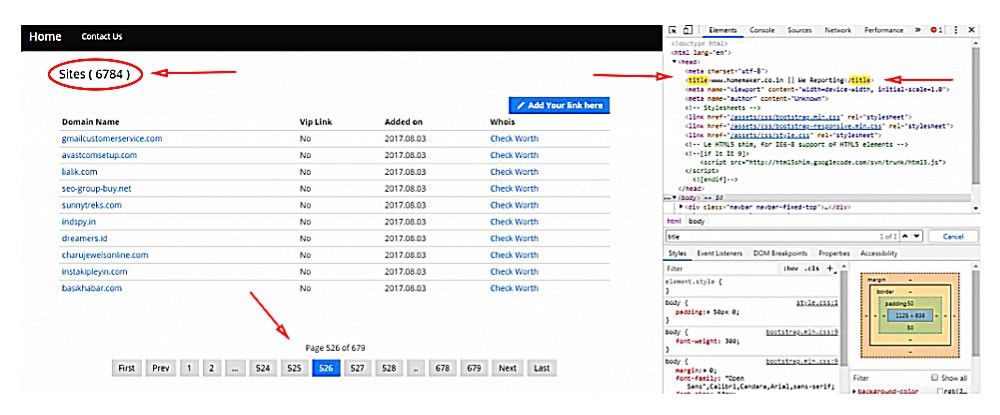Open the Performance tab
This screenshot has height=415, width=1000.
point(884,30)
